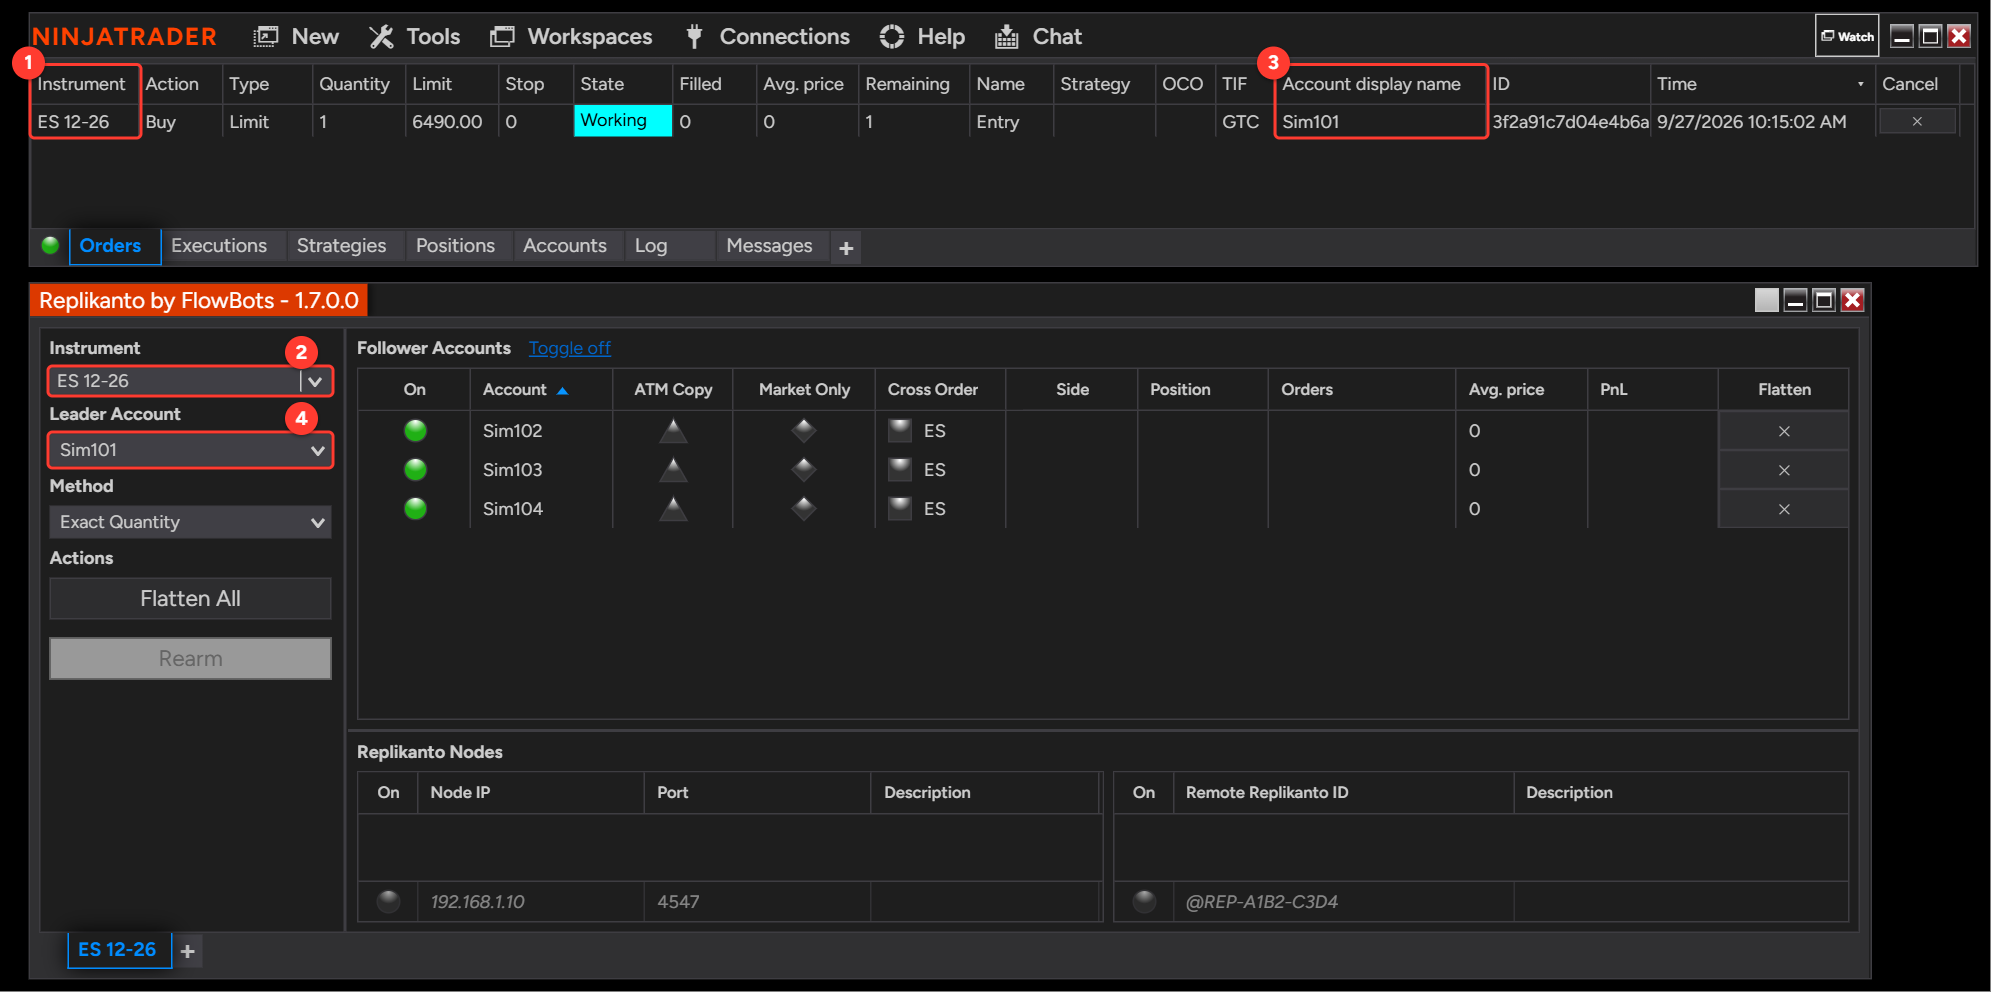Click the Working state cell
The image size is (1991, 992).
[x=622, y=121]
